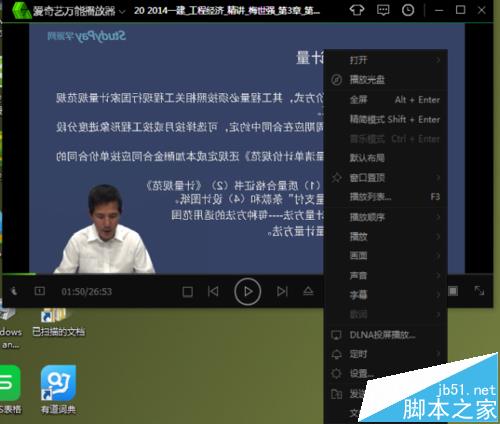Image resolution: width=500 pixels, height=424 pixels.
Task: Choose 精简模式 Shift+Enter menu entry
Action: tap(385, 119)
